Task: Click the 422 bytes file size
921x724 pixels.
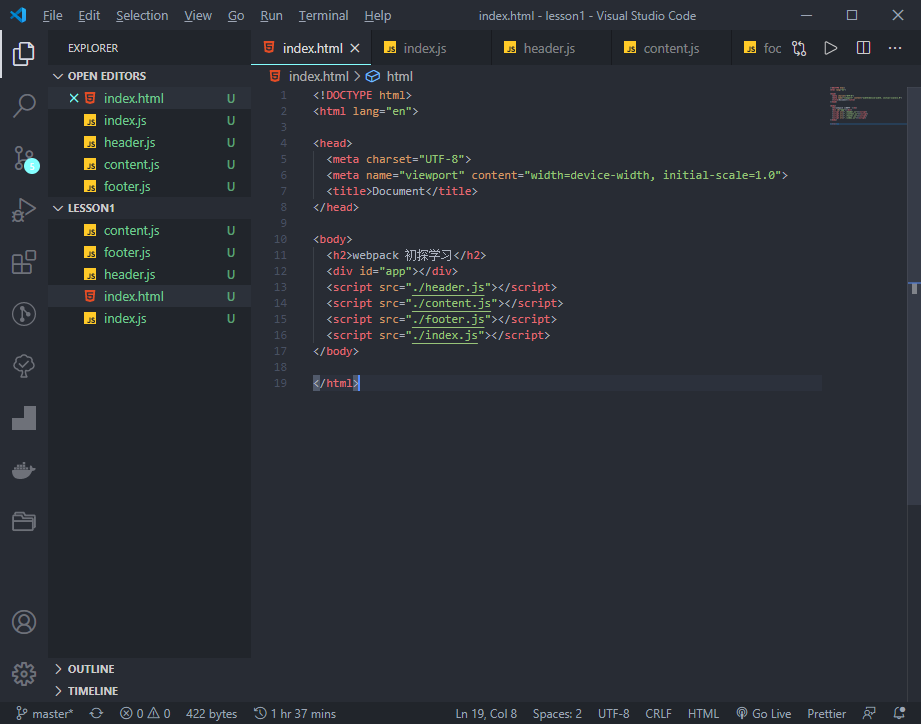Action: [x=211, y=713]
